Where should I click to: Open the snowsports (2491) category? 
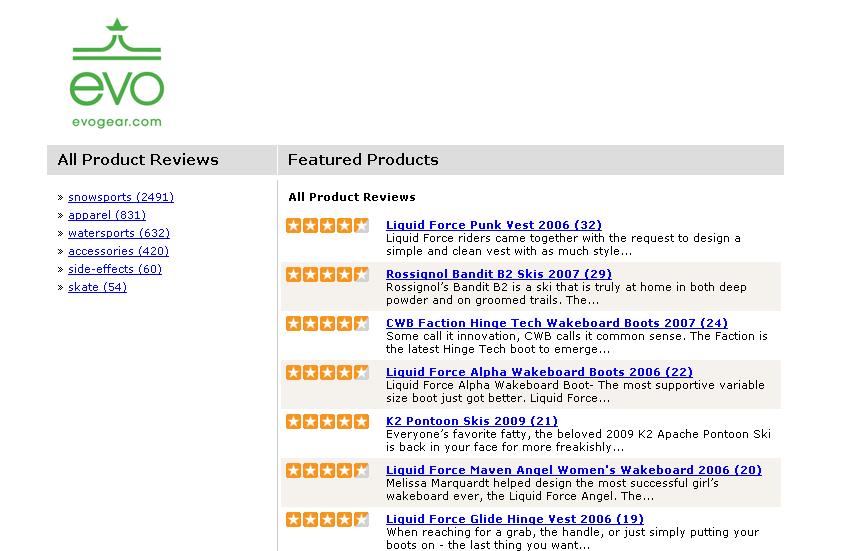121,197
